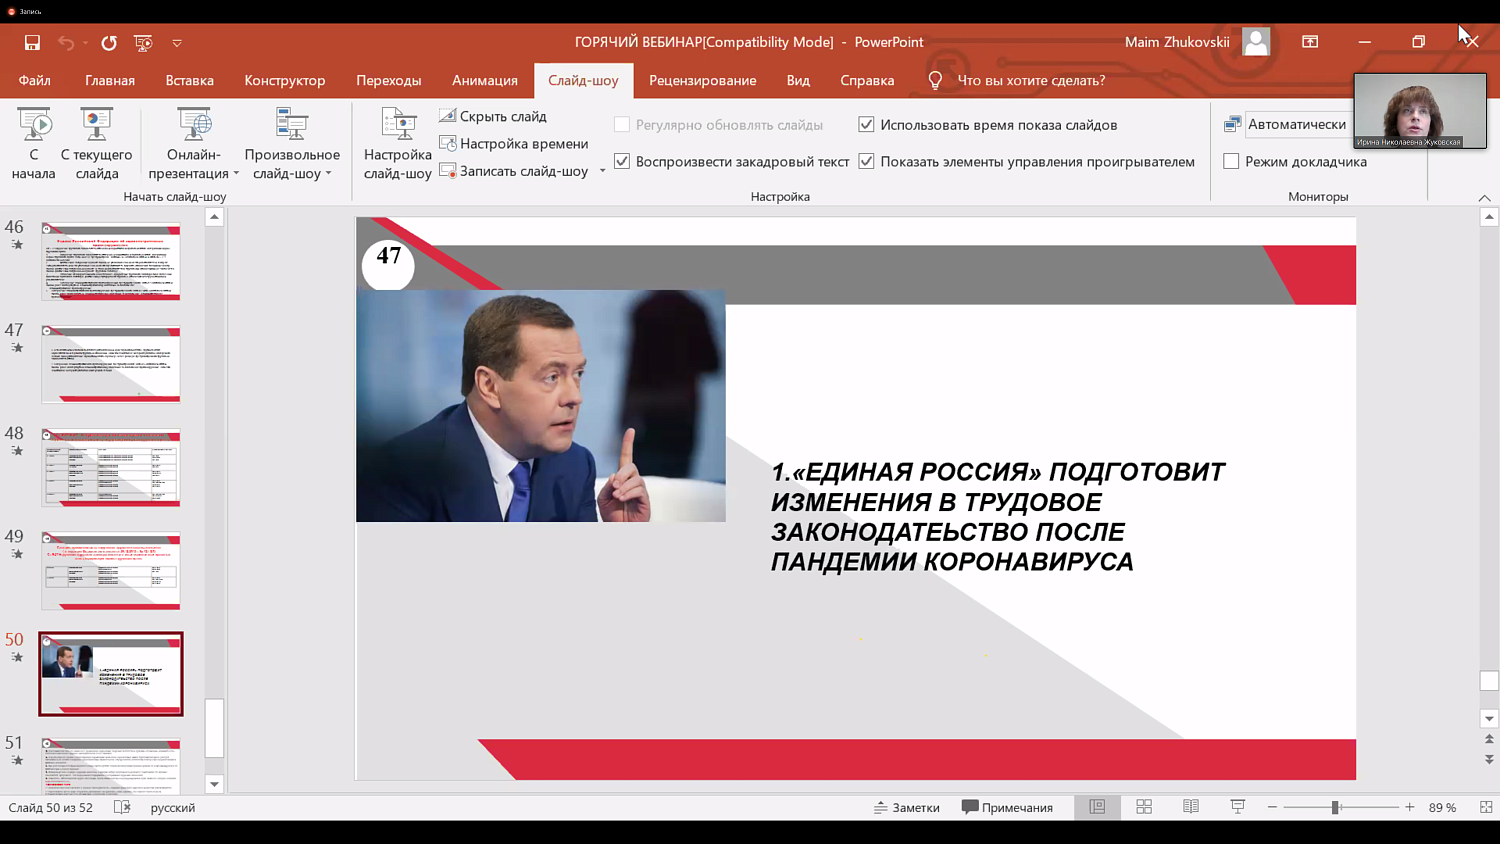Viewport: 1500px width, 844px height.
Task: Select slide 51 thumbnail
Action: [x=111, y=766]
